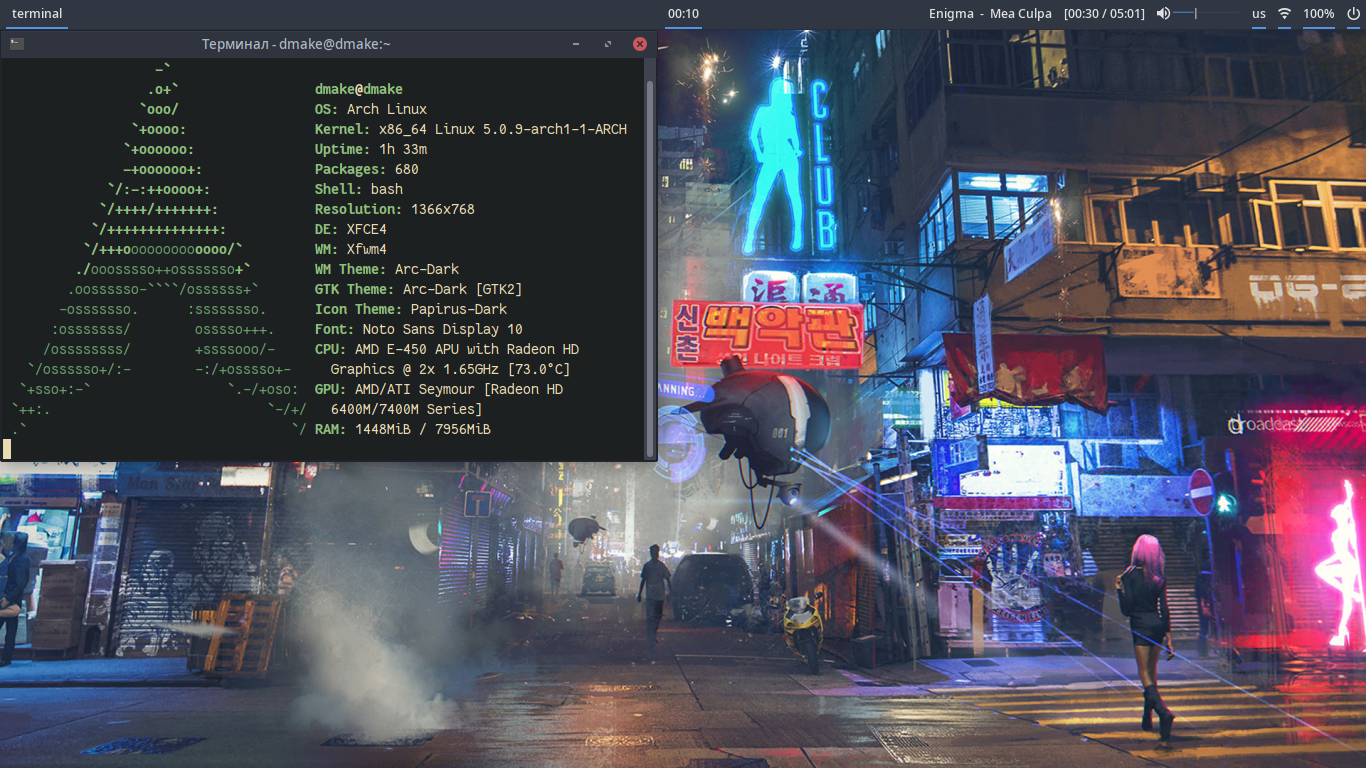Minimize the Терминал window
The image size is (1366, 768).
point(576,44)
